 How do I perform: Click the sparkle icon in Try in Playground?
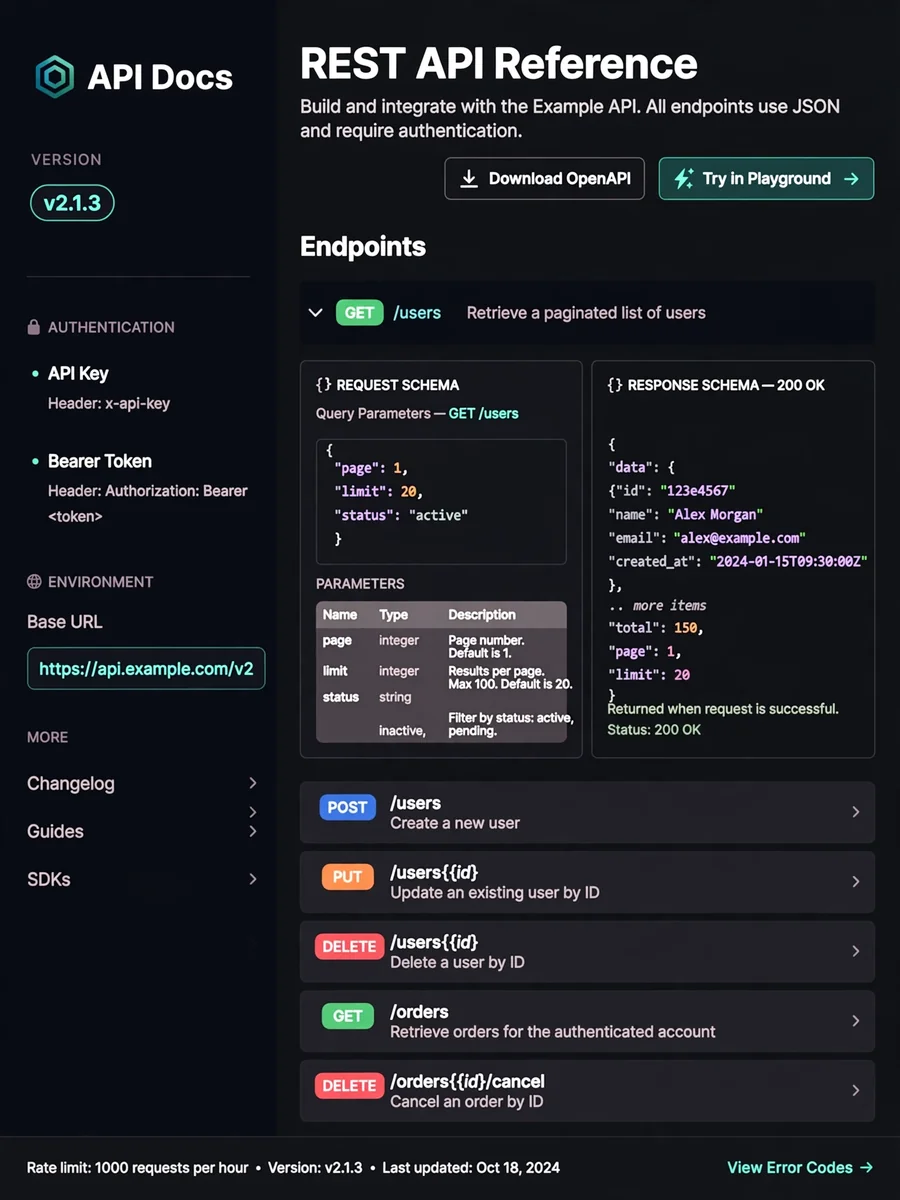coord(684,179)
